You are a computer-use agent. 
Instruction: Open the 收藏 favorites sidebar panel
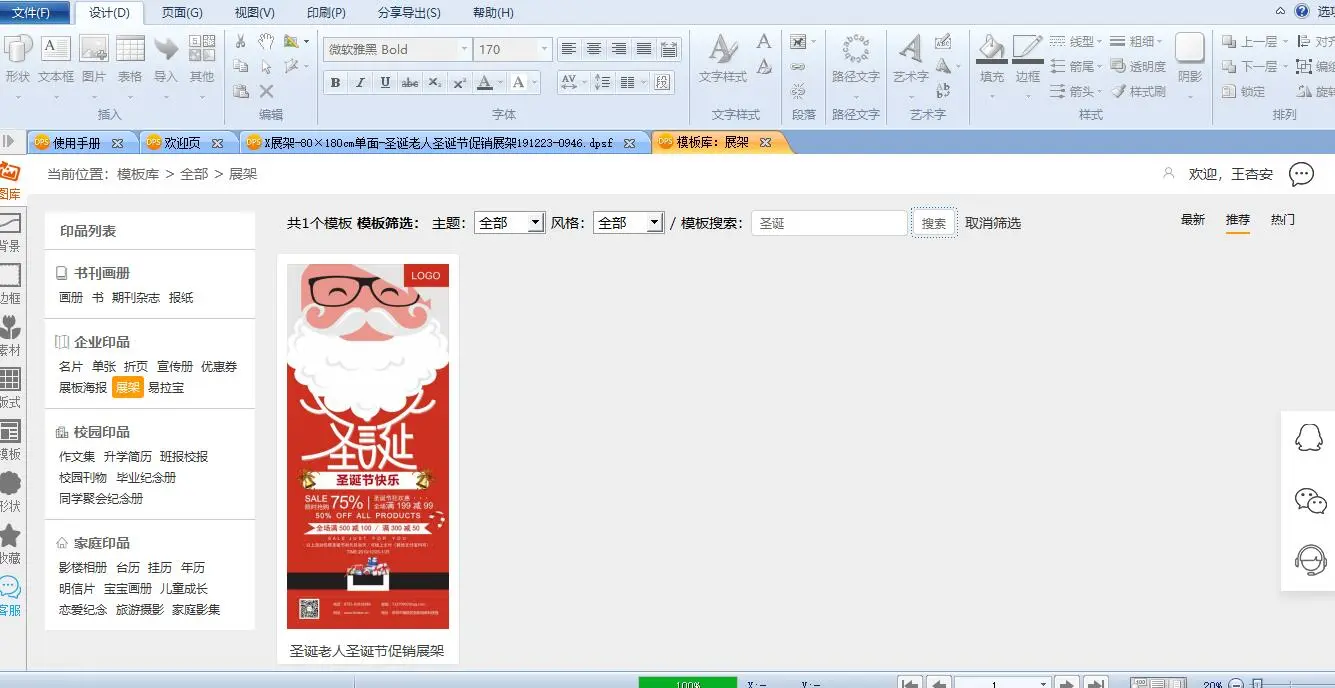10,544
